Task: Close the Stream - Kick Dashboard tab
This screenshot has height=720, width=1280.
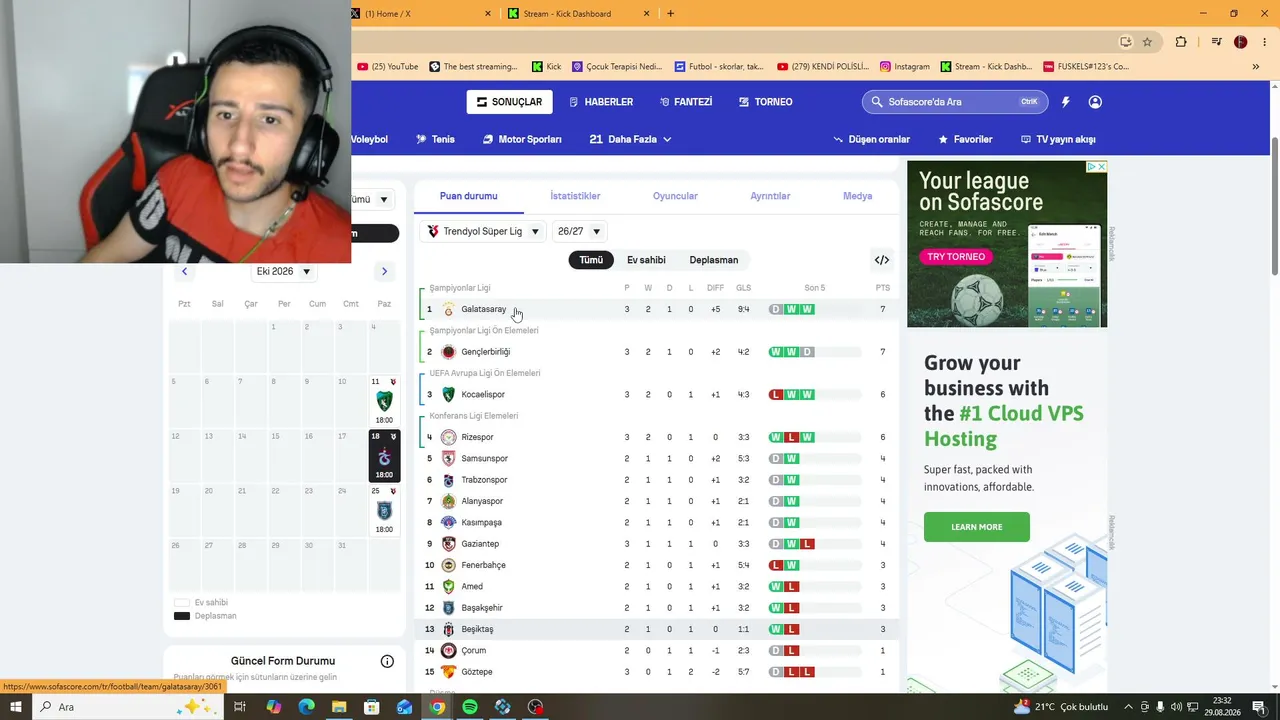Action: pyautogui.click(x=647, y=14)
